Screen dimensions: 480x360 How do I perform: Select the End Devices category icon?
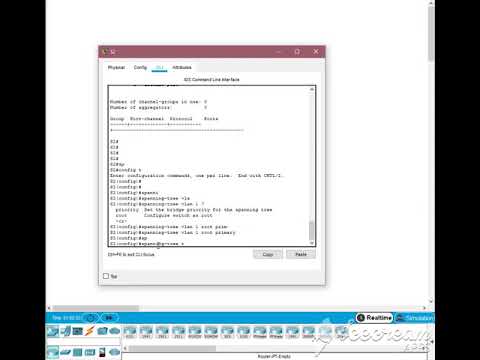coord(65,331)
